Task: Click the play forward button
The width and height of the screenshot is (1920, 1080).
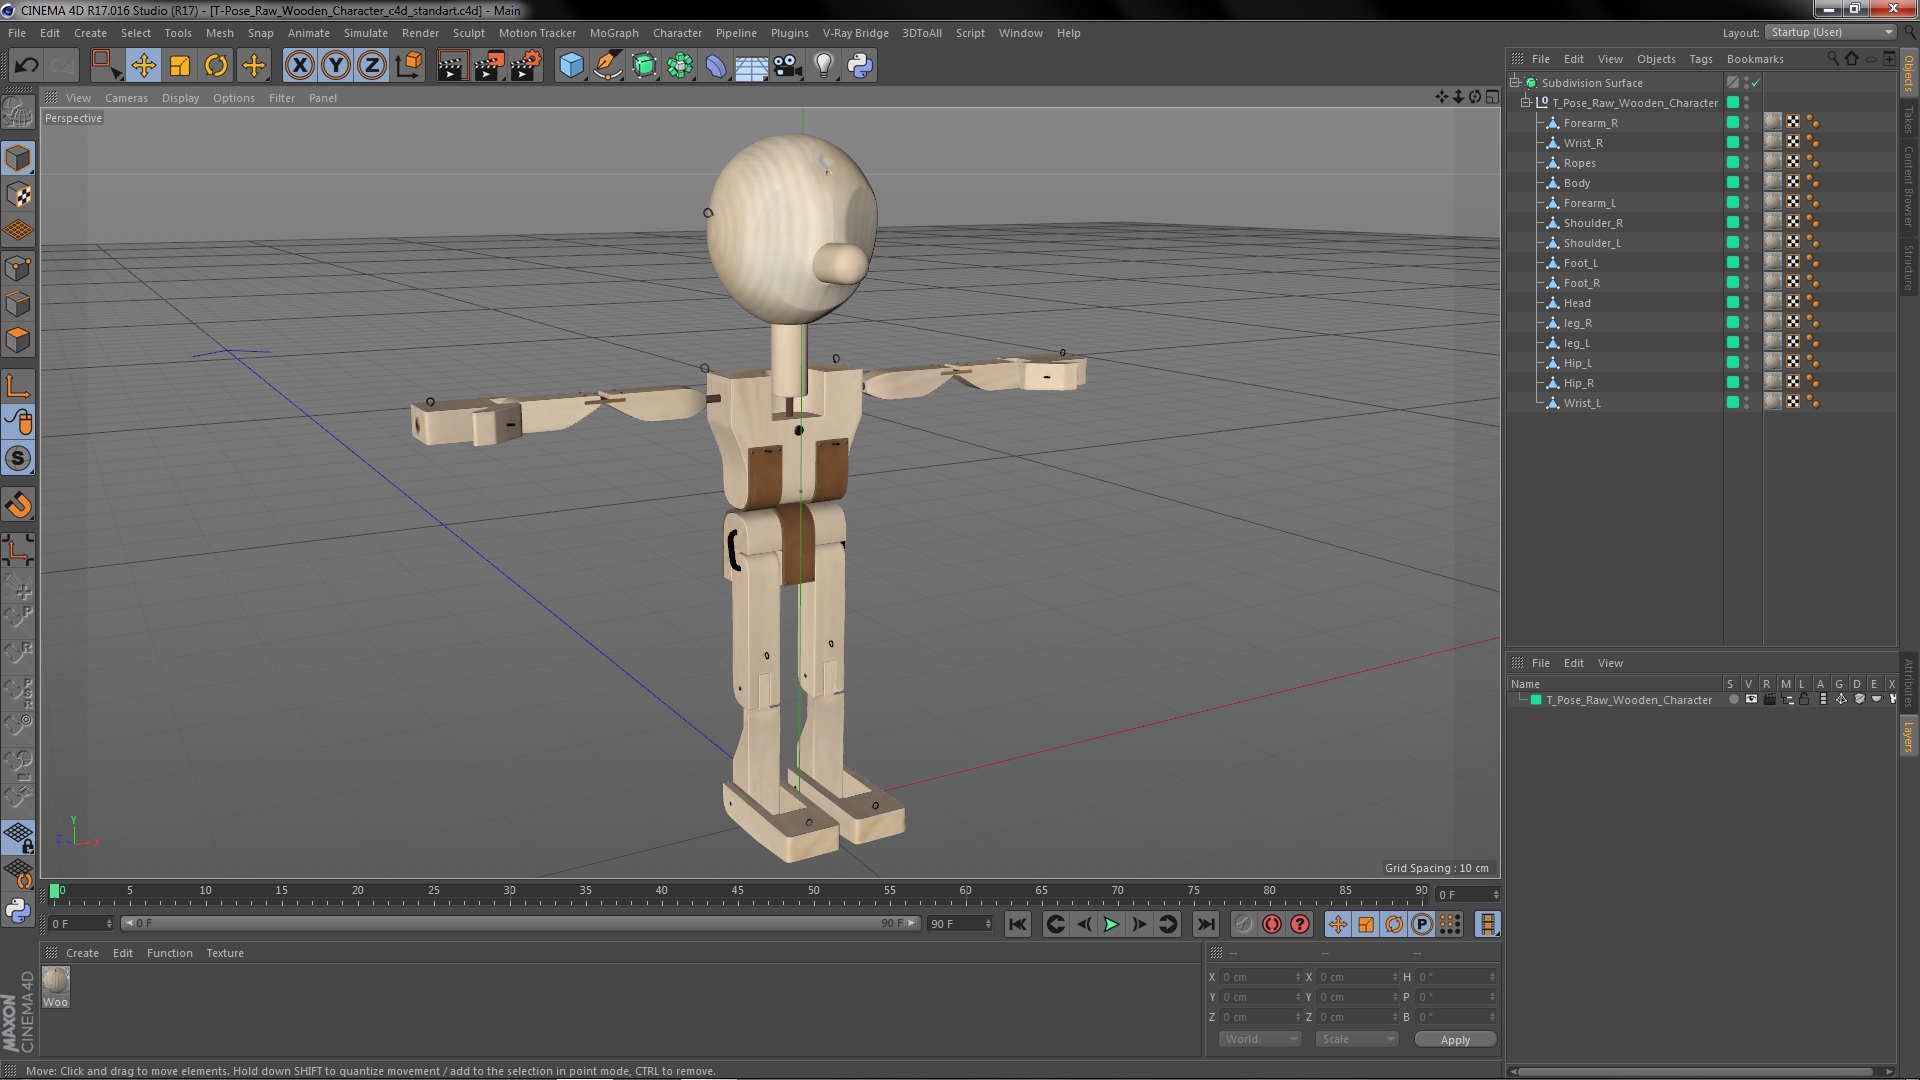Action: tap(1111, 925)
